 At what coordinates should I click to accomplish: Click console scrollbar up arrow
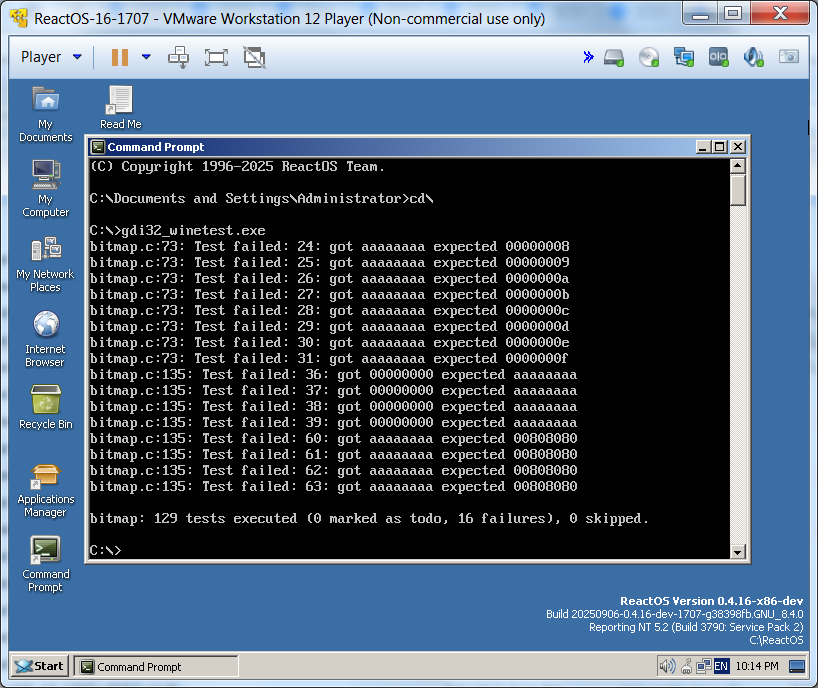(738, 166)
